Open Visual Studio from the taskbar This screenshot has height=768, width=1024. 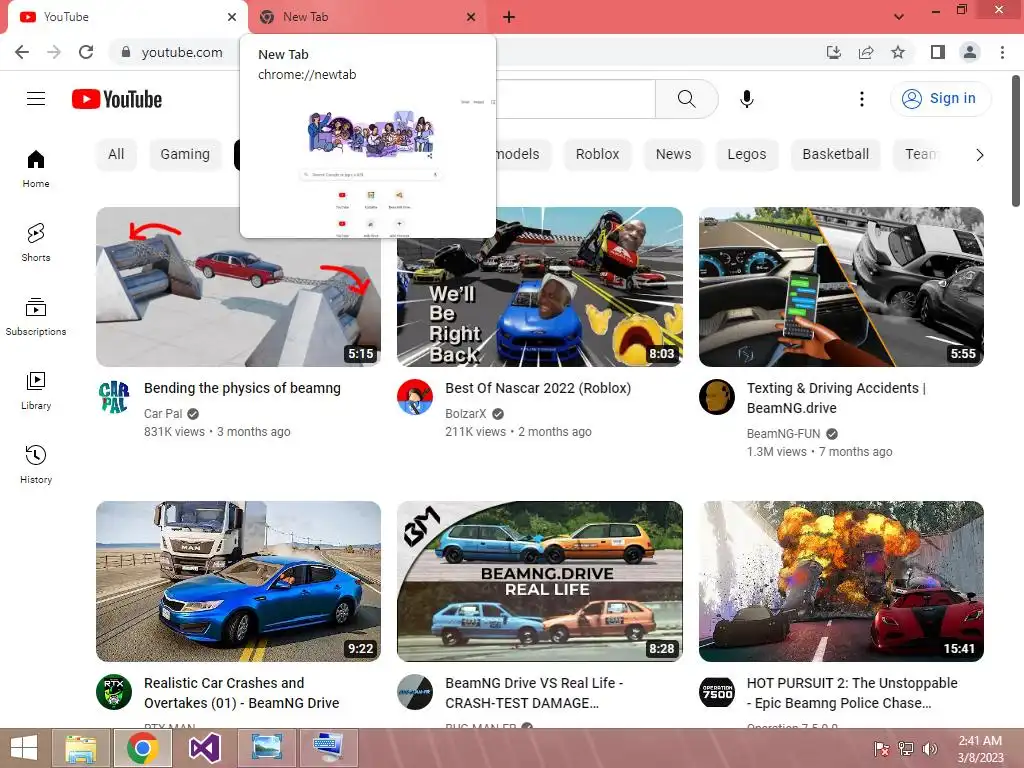point(205,748)
